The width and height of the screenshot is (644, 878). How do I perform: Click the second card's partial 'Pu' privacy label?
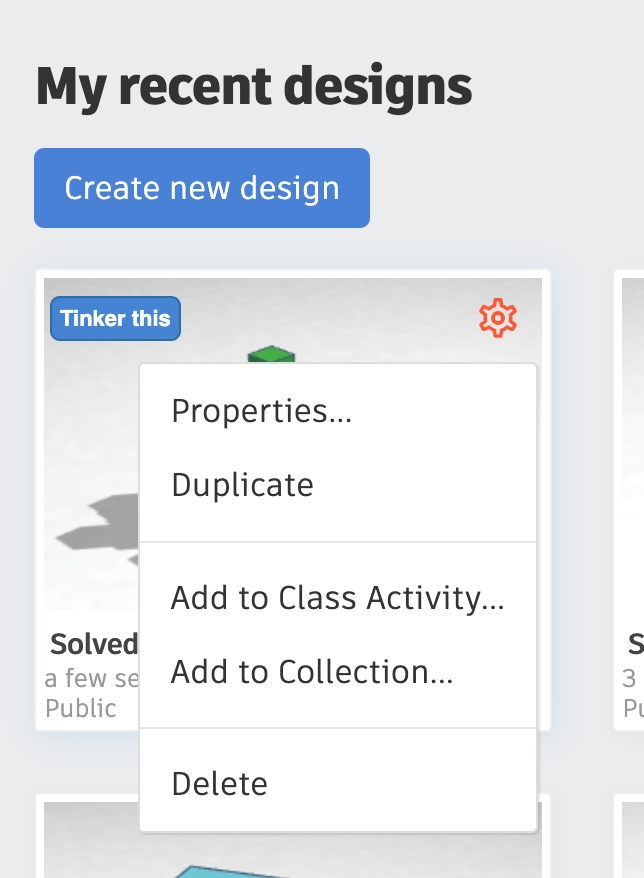click(x=633, y=708)
